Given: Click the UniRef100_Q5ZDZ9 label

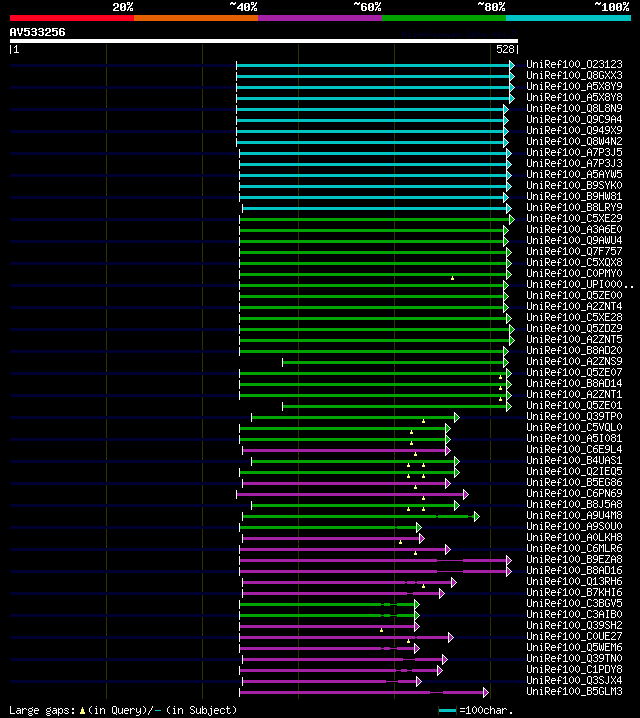Looking at the screenshot, I should pyautogui.click(x=574, y=328).
